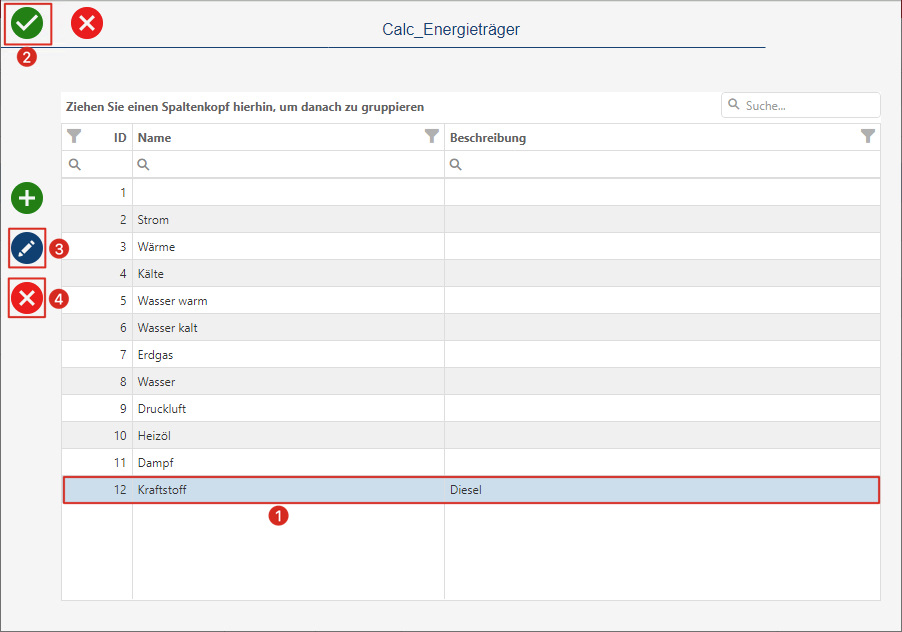Screen dimensions: 902x632
Task: Open filter for the ID column
Action: tap(74, 136)
